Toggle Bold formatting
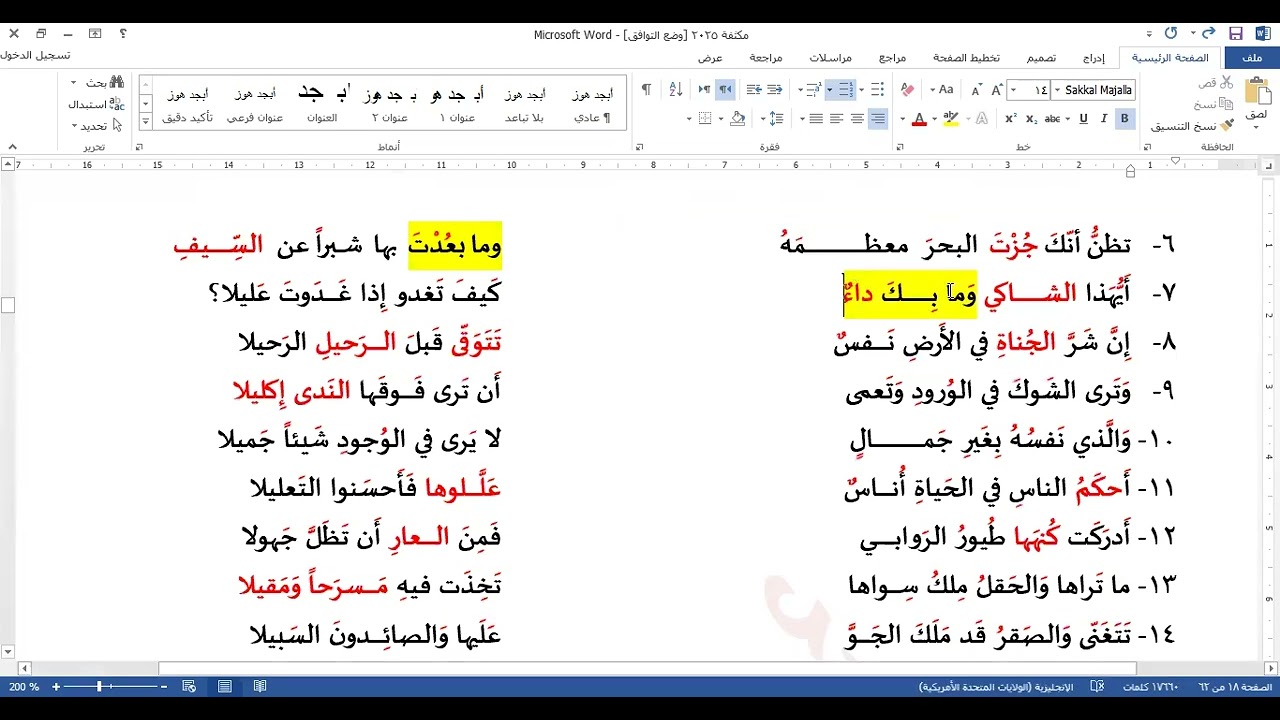The width and height of the screenshot is (1280, 720). (1124, 118)
